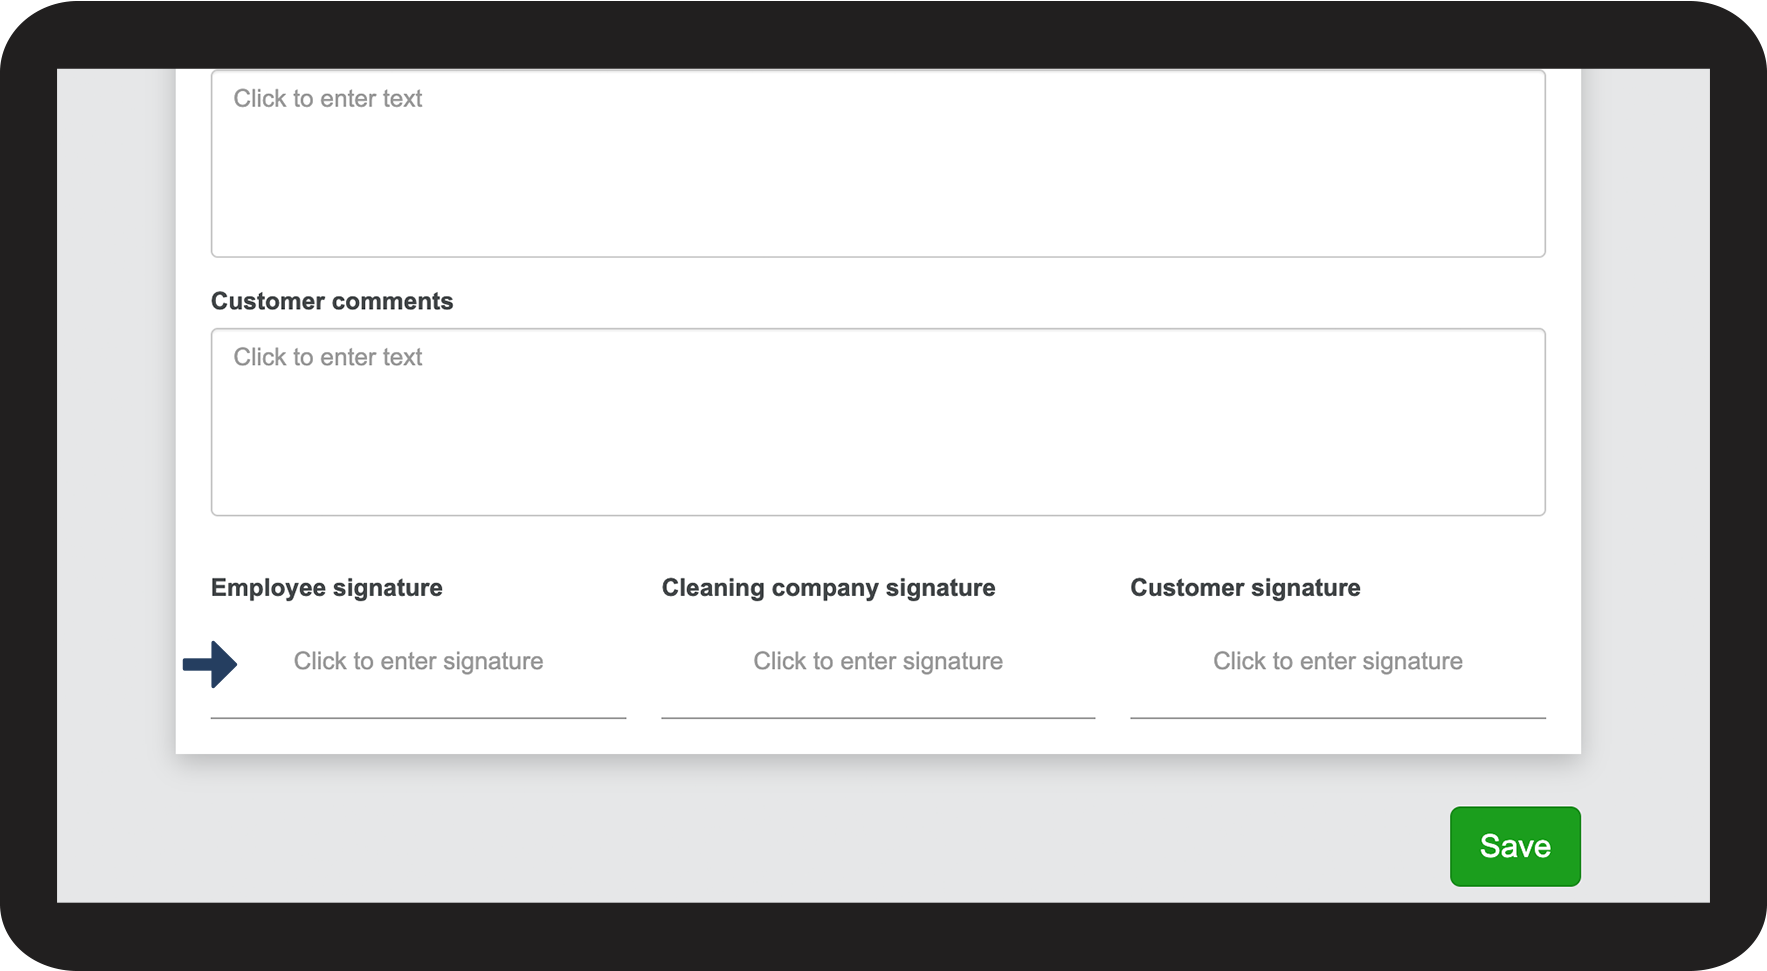Tap "Click to enter signature" under Customer signature

point(1337,661)
